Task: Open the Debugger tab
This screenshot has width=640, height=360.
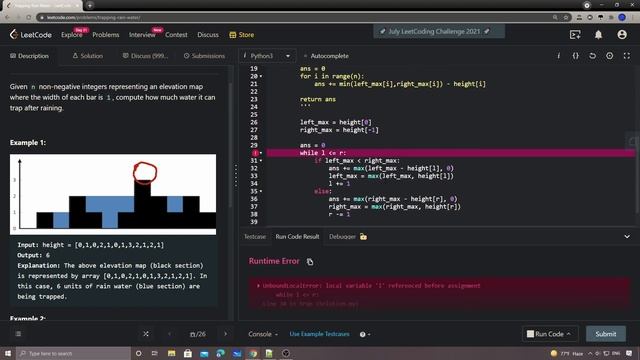Action: [x=342, y=236]
